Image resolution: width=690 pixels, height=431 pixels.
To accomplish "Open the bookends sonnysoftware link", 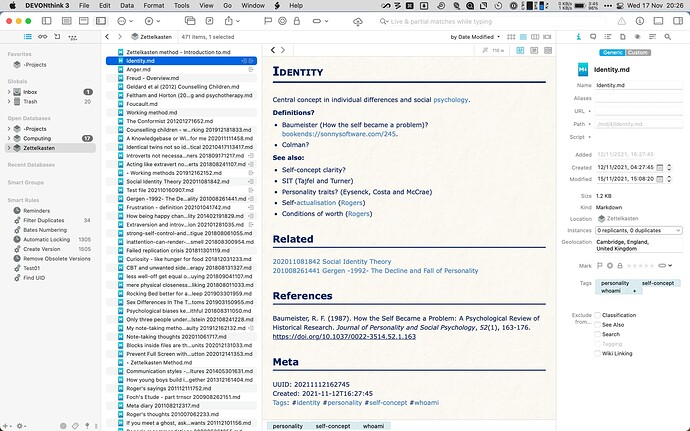I will (339, 134).
